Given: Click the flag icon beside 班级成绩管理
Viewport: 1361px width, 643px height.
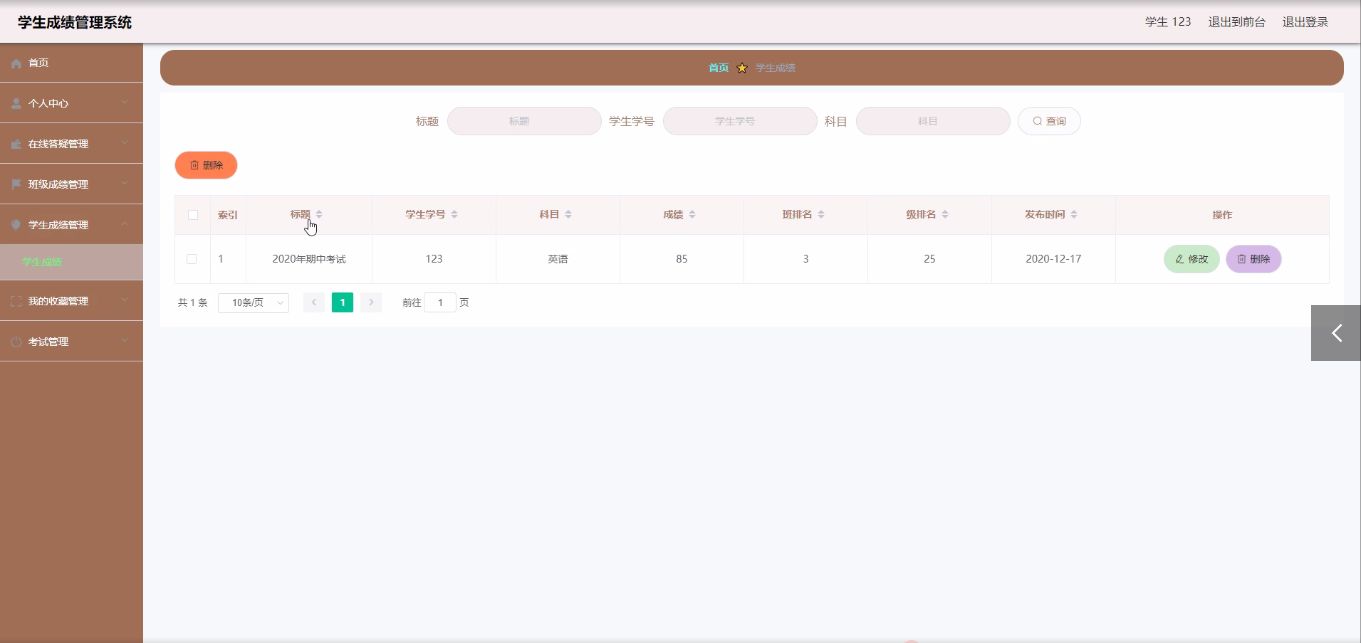Looking at the screenshot, I should coord(16,184).
